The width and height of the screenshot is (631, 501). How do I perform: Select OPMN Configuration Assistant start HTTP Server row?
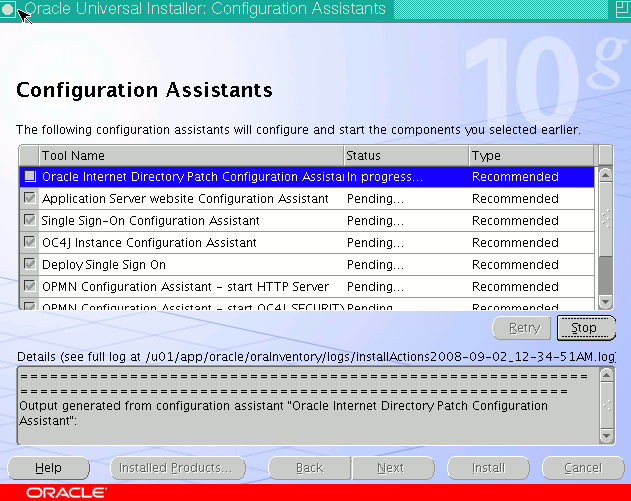[307, 287]
